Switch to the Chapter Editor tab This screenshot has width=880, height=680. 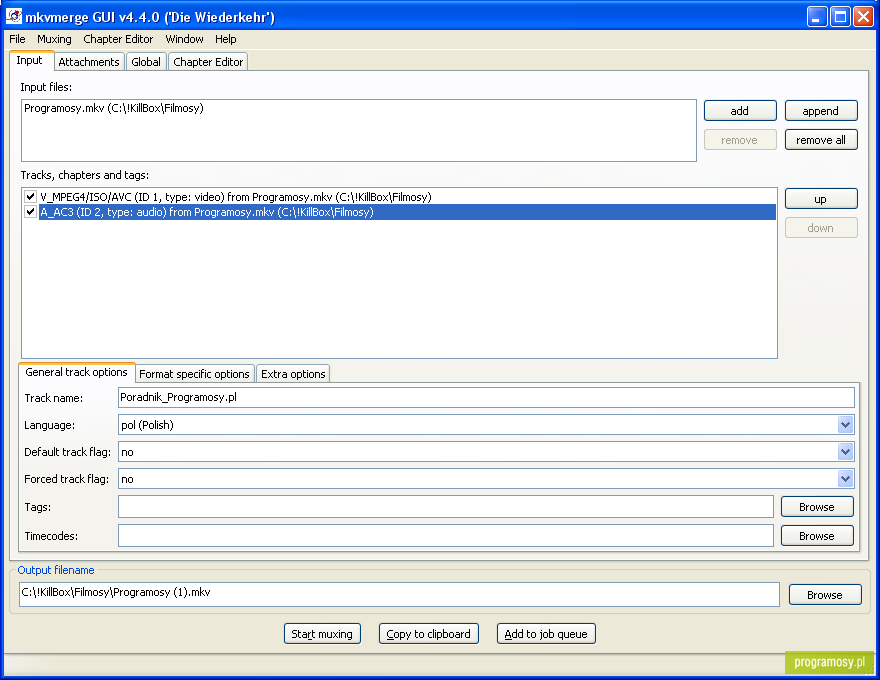[208, 62]
